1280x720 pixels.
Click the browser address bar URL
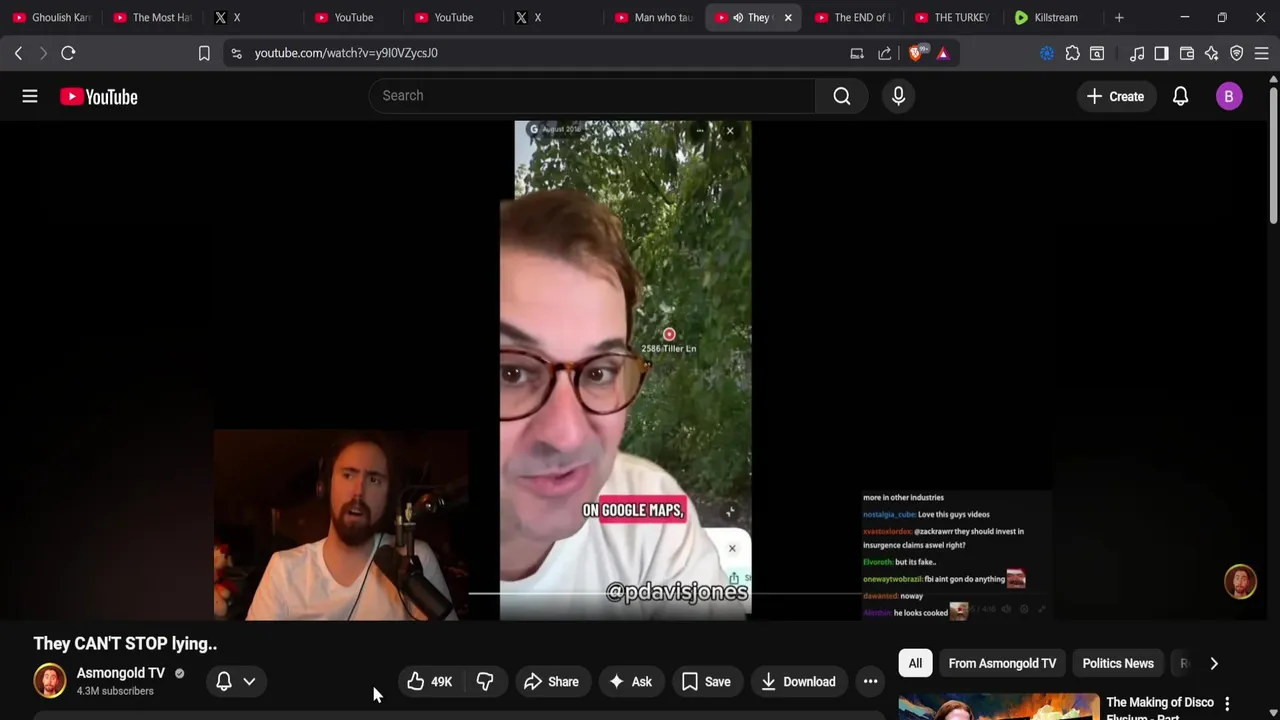point(346,53)
